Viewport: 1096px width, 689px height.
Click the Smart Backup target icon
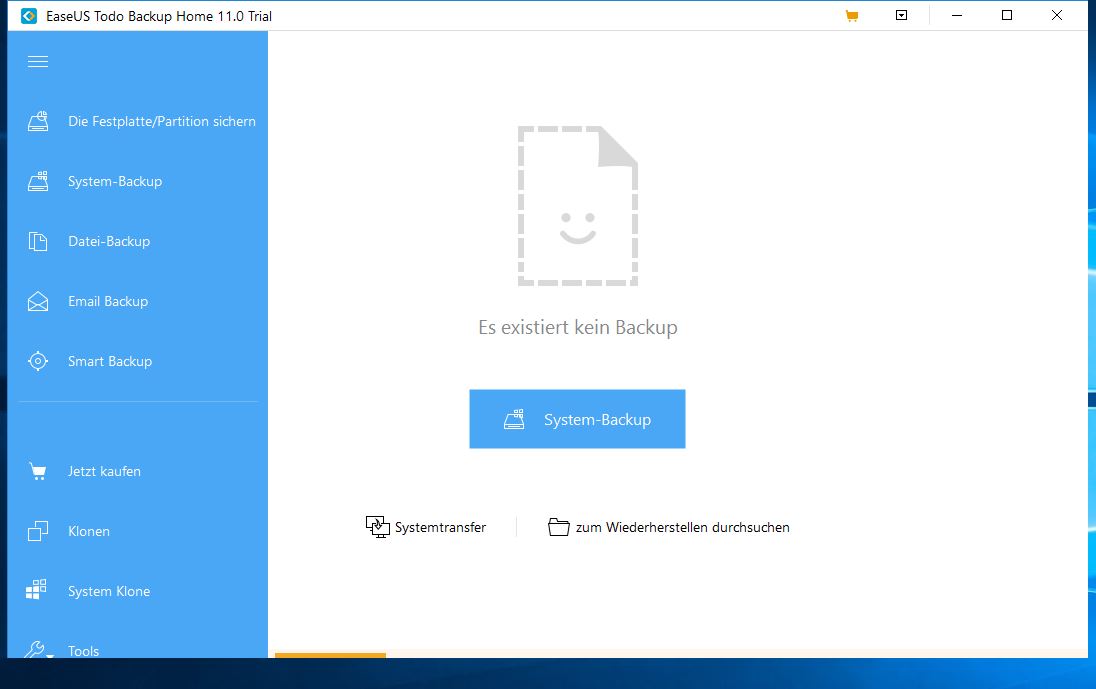pyautogui.click(x=38, y=361)
